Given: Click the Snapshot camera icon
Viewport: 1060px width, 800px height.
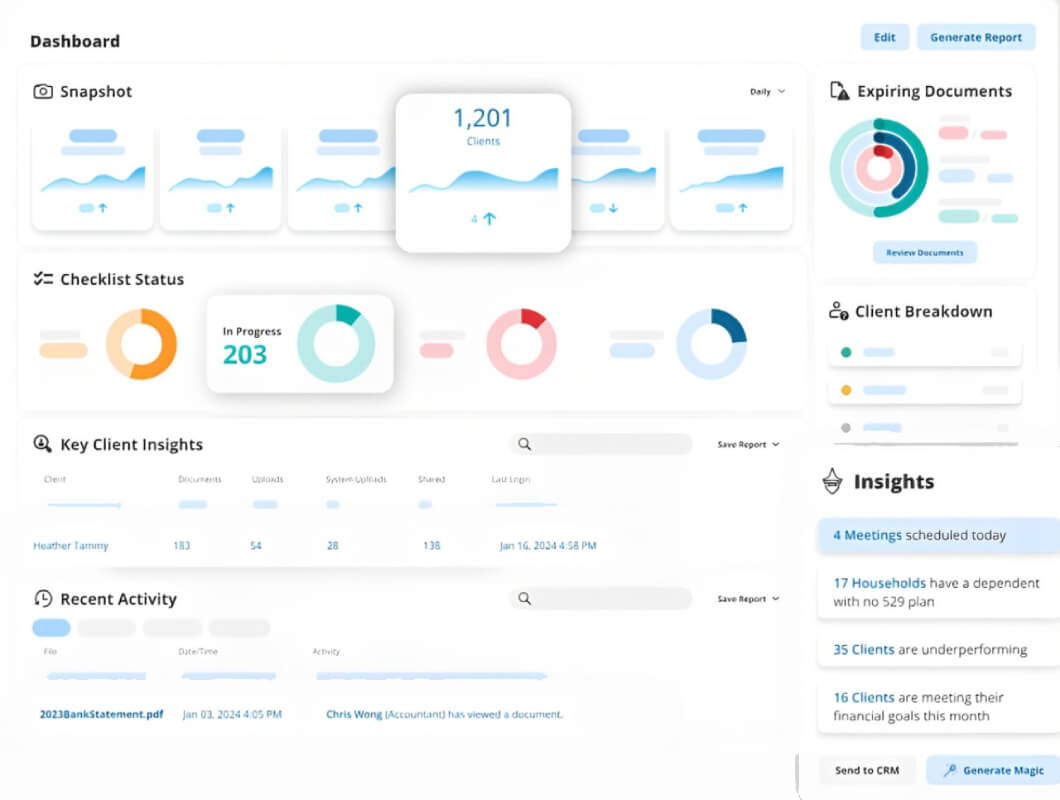Looking at the screenshot, I should 43,91.
